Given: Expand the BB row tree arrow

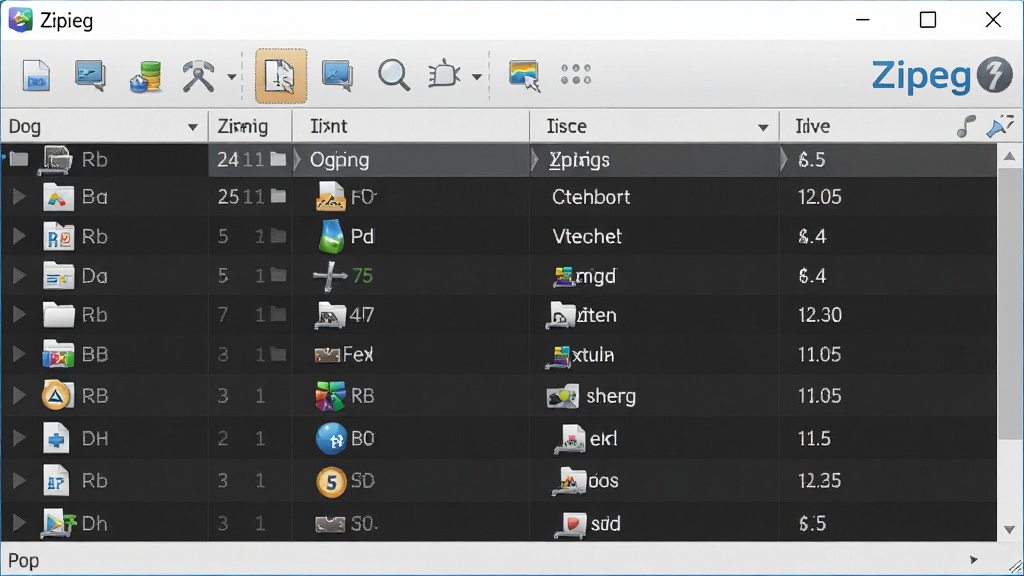Looking at the screenshot, I should [x=19, y=355].
